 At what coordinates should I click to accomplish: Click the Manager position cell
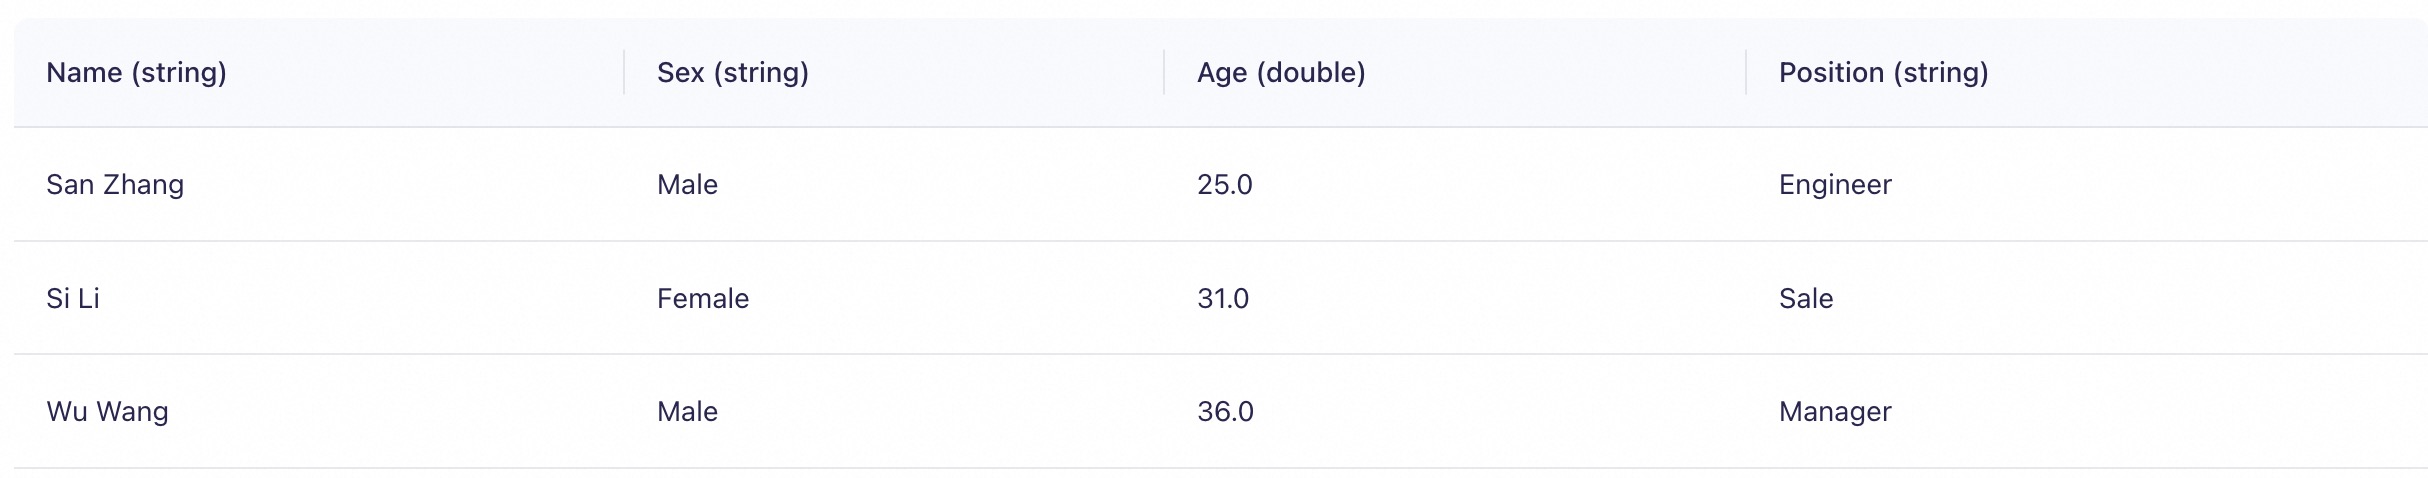tap(1835, 412)
